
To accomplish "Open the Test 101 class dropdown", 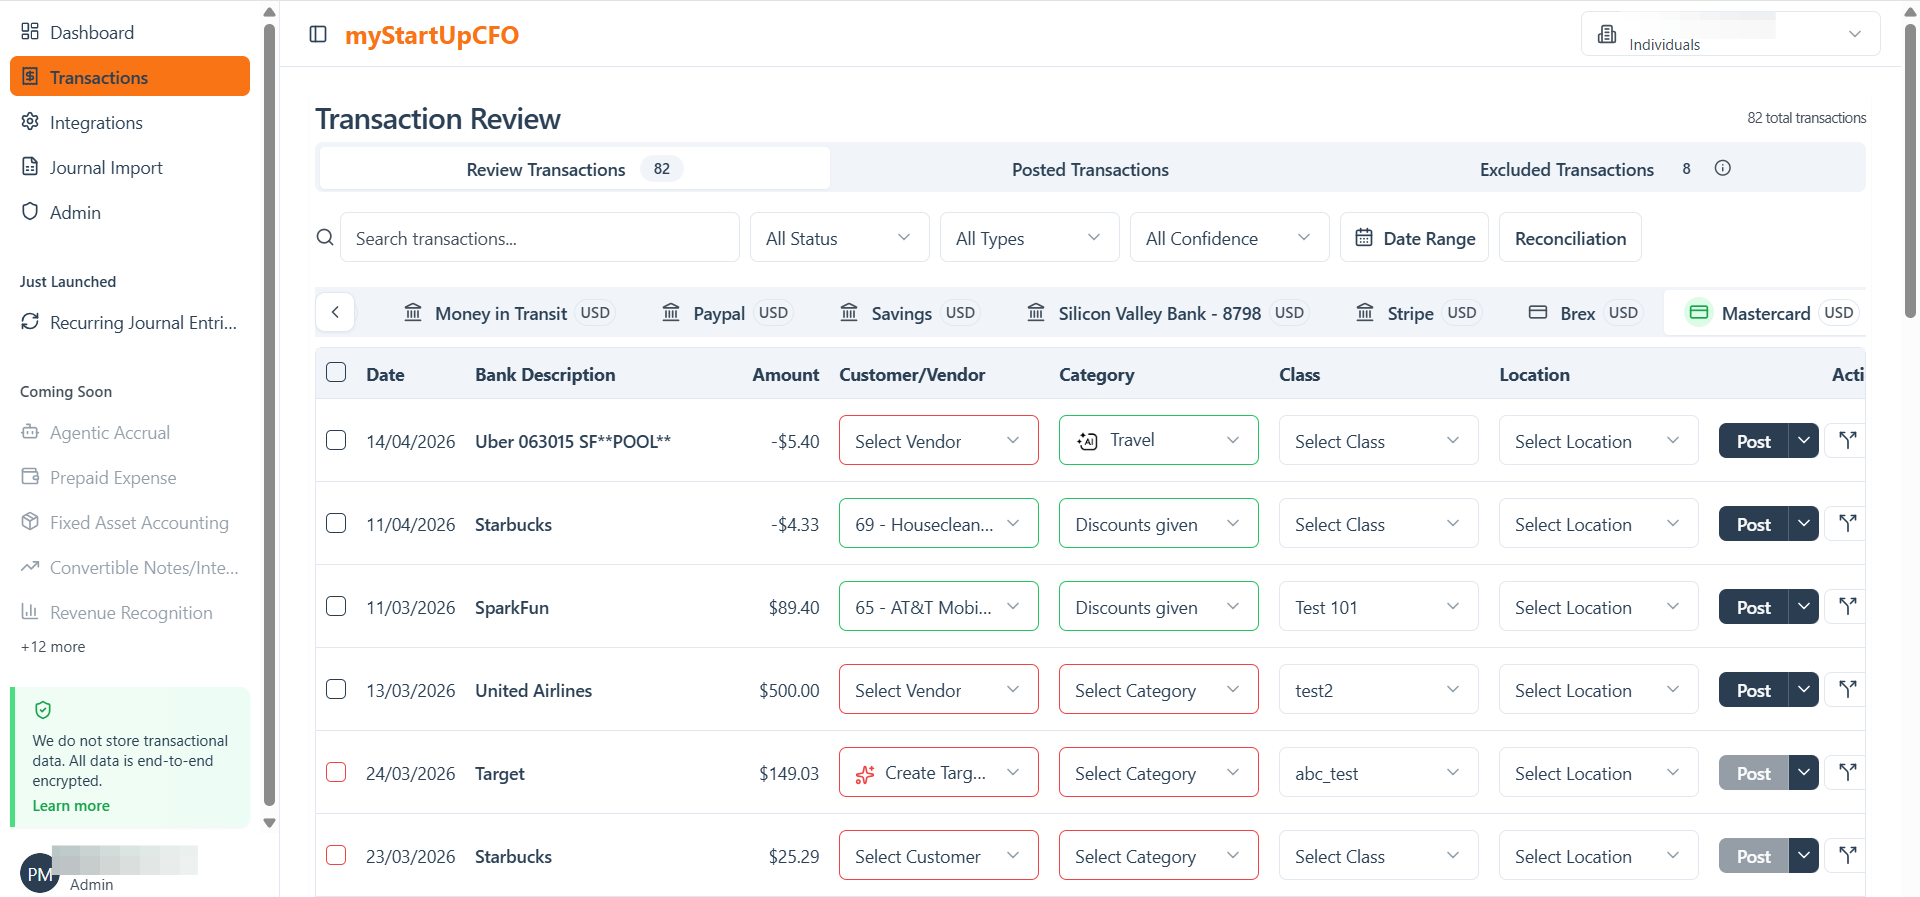I will click(x=1378, y=606).
